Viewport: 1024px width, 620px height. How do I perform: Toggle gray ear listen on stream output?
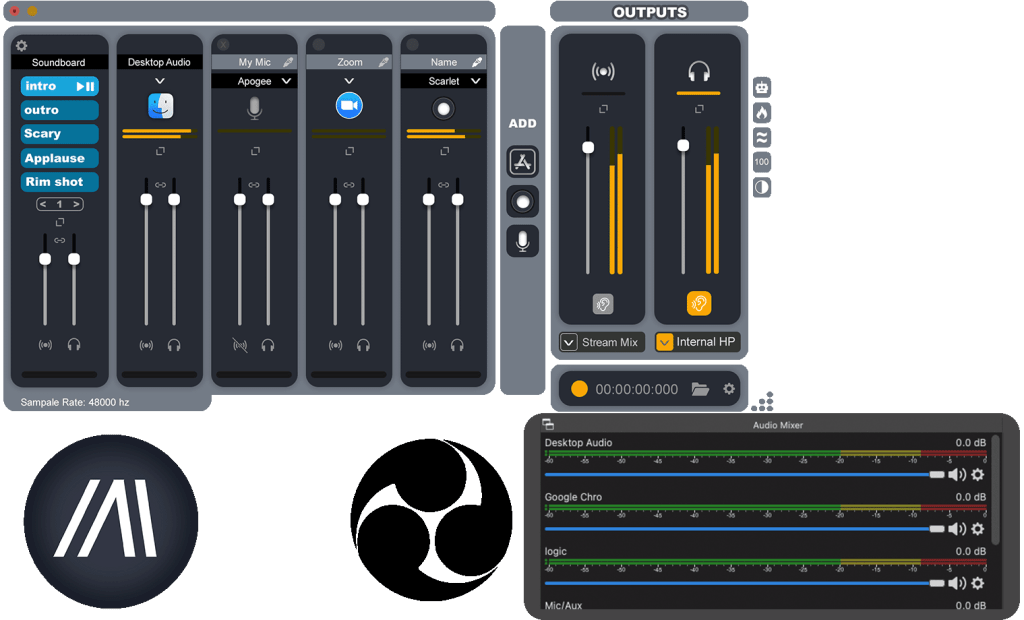(x=603, y=304)
